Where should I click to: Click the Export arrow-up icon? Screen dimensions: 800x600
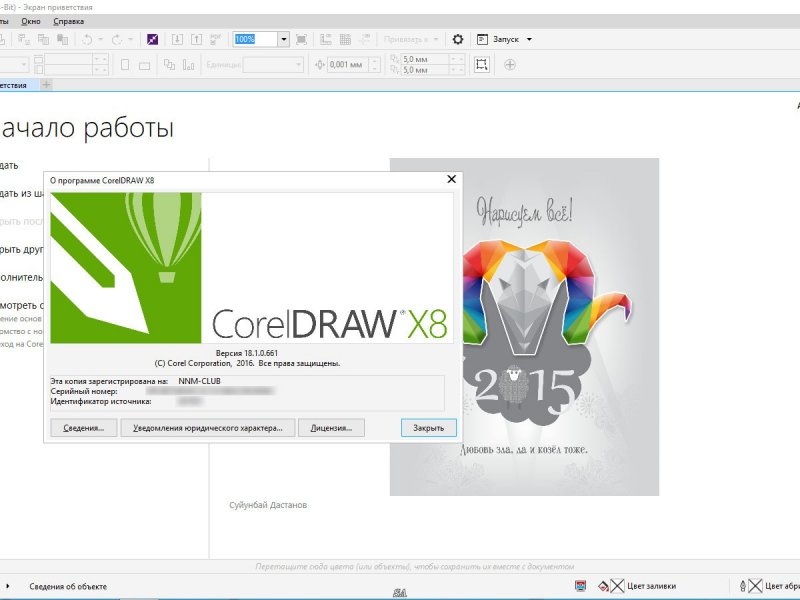click(x=196, y=39)
